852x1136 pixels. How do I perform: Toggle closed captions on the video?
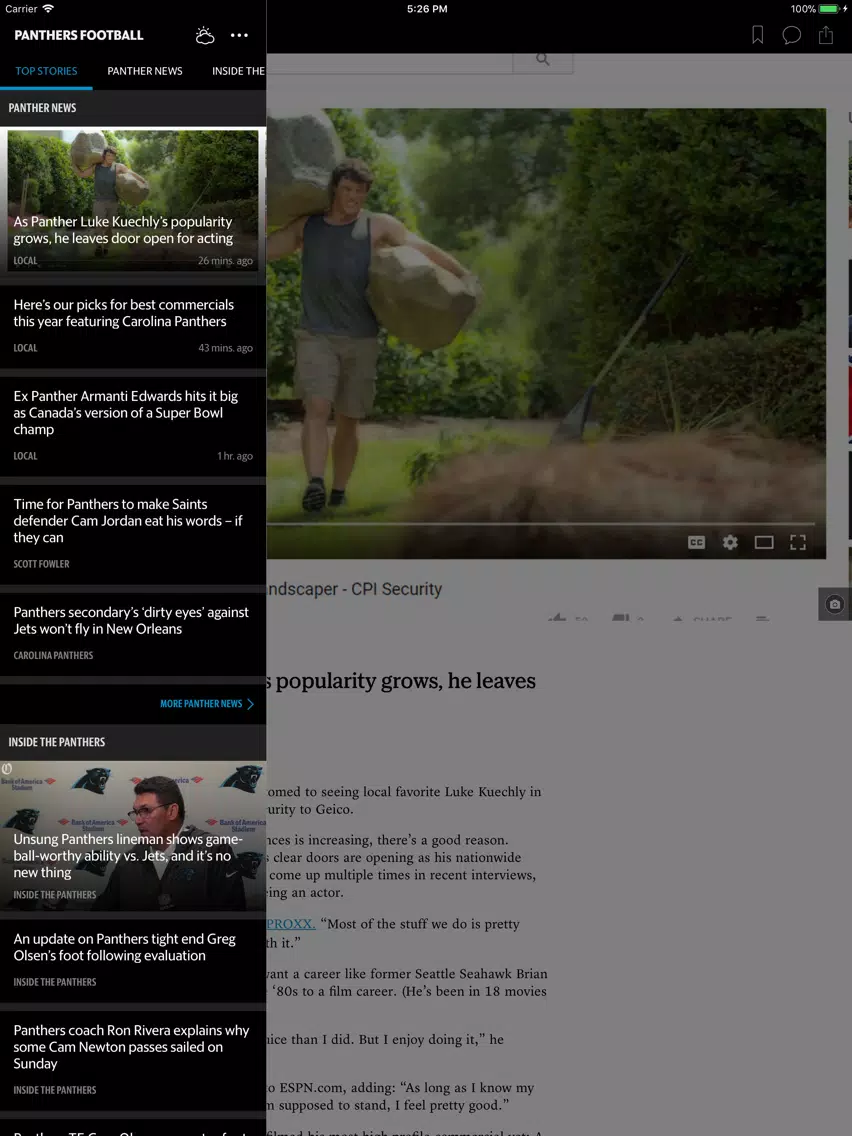click(x=696, y=543)
